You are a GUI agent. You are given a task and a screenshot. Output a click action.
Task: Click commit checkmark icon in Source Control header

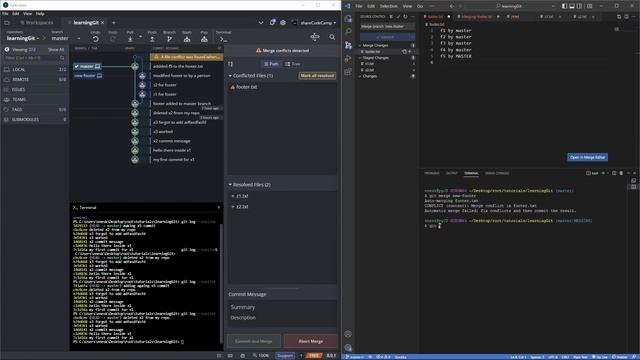pos(398,17)
